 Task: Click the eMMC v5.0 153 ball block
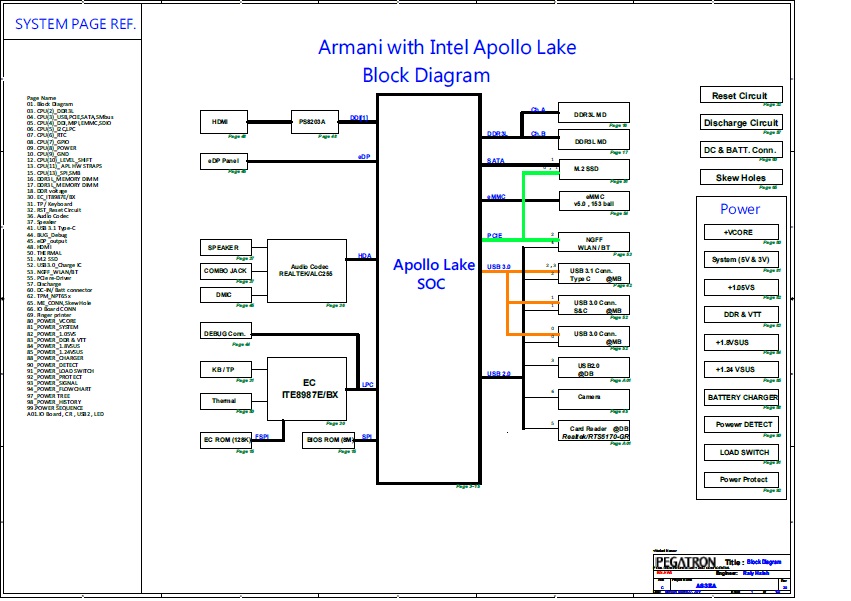[594, 200]
